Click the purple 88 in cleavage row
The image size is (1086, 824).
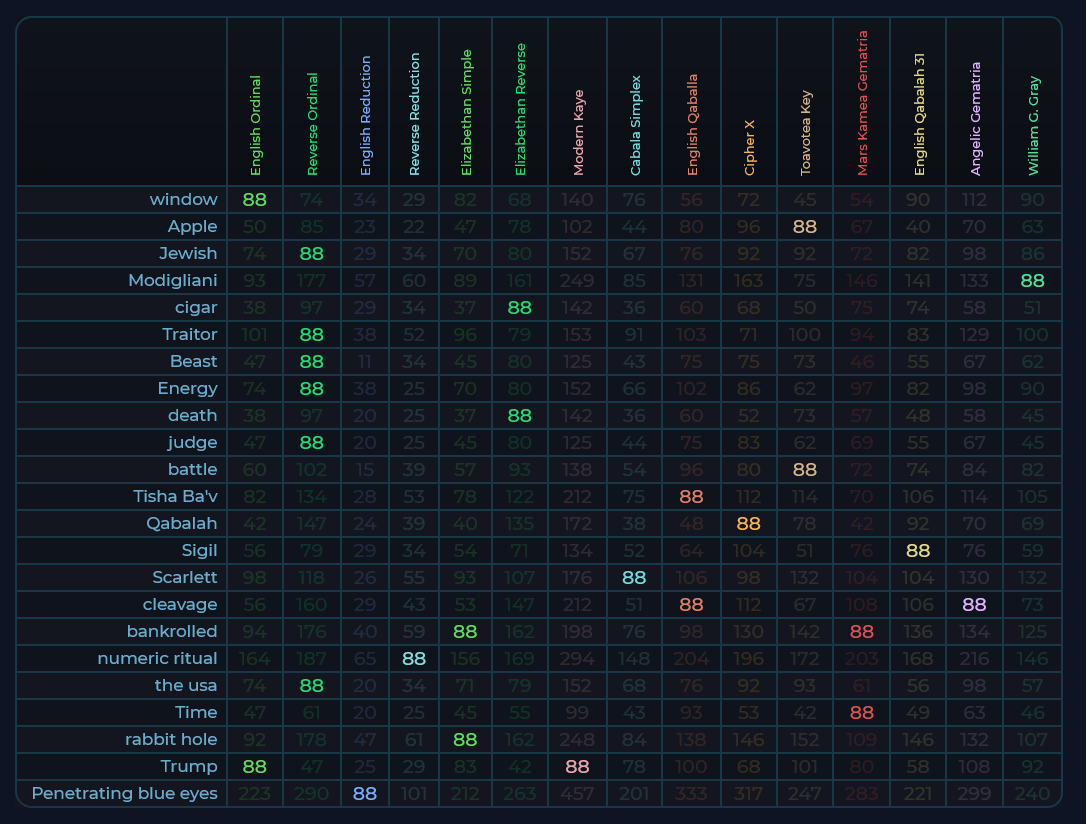974,605
